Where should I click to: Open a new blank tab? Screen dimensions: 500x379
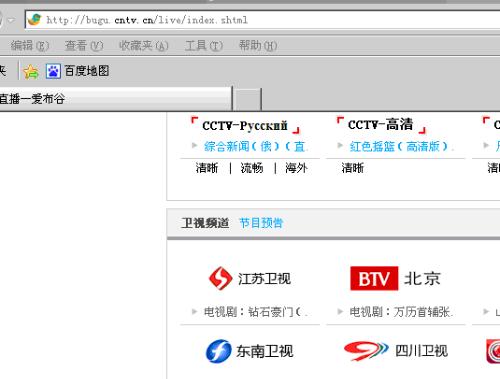tap(247, 99)
